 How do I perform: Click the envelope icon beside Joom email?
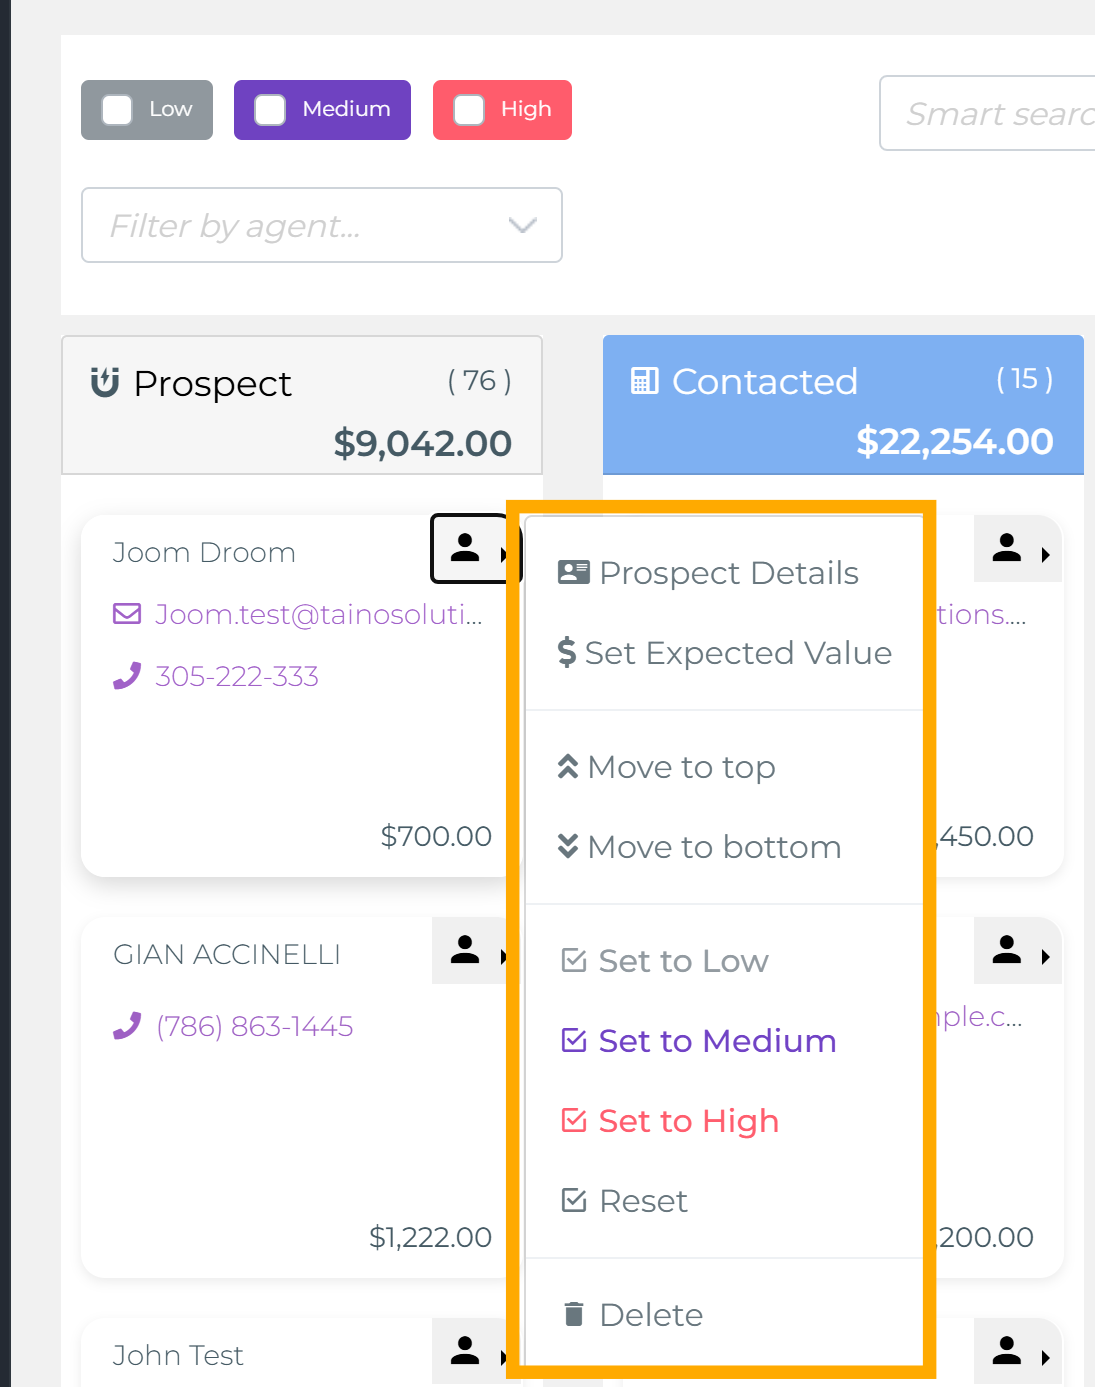click(x=127, y=613)
